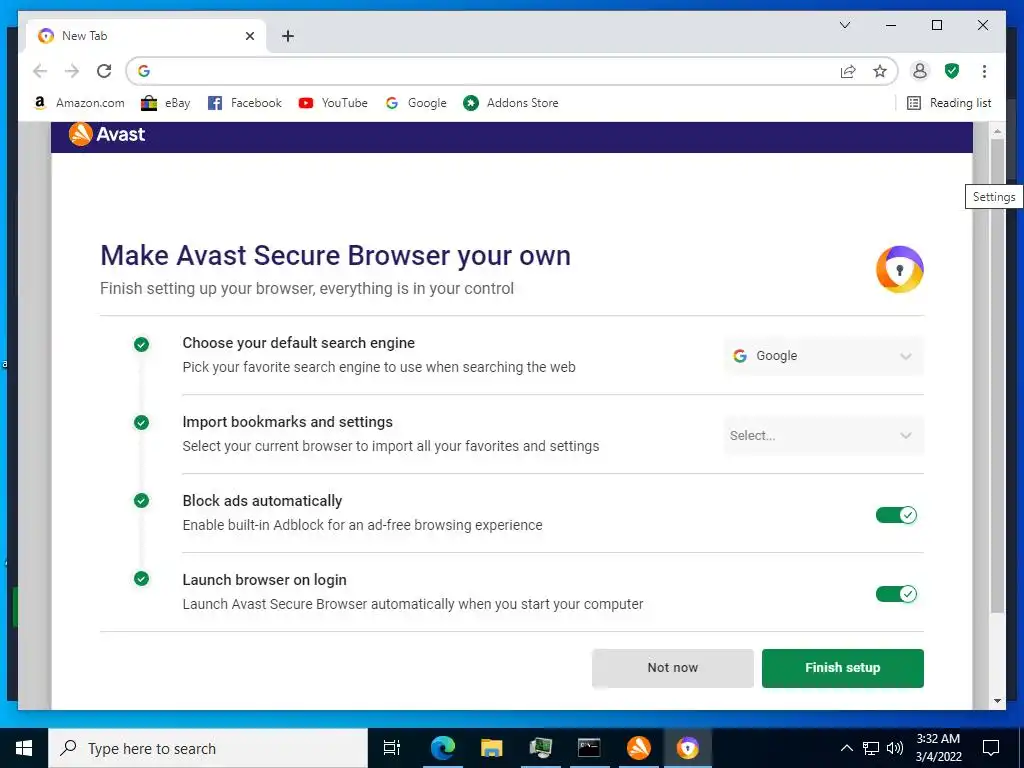Click the address bar input field
1024x768 pixels.
493,71
